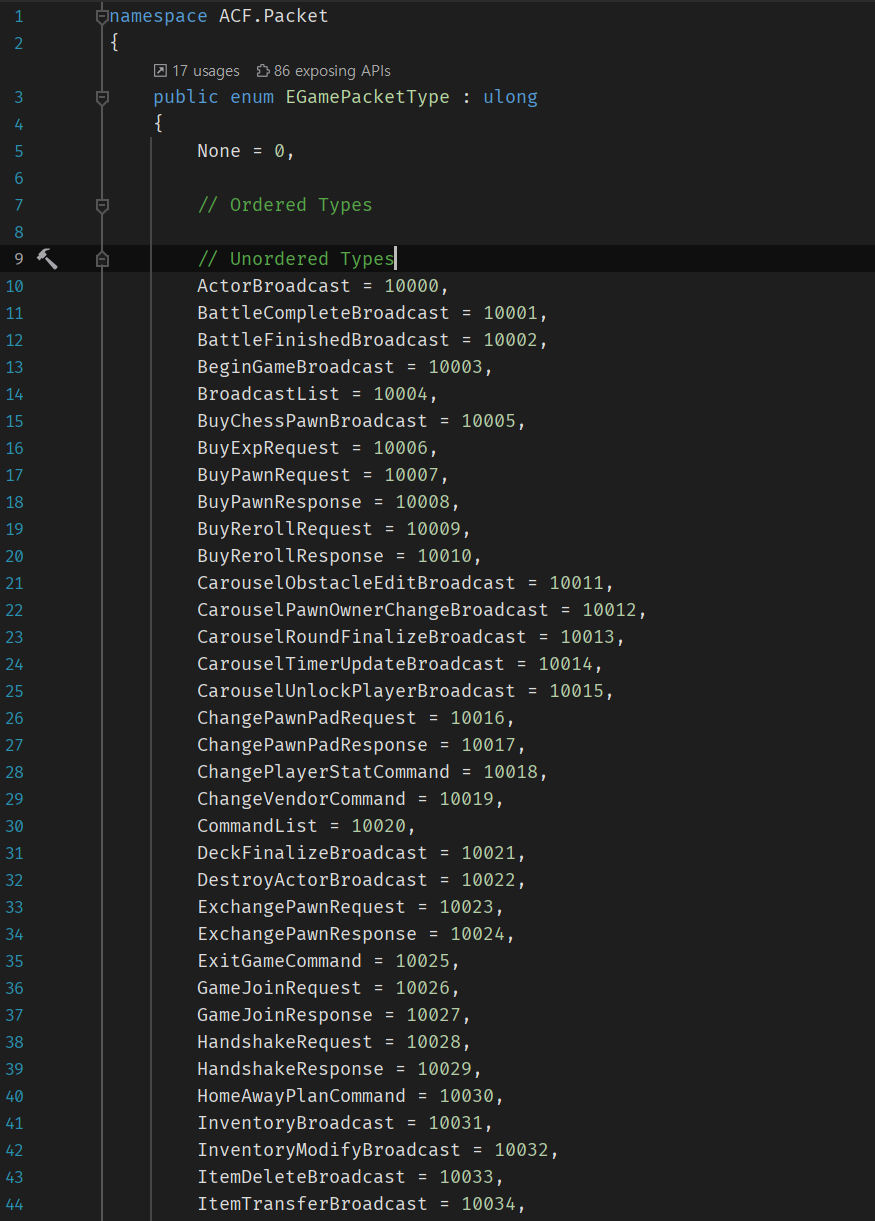Collapse the namespace ACF.Packet fold marker
The height and width of the screenshot is (1221, 875).
[x=101, y=16]
